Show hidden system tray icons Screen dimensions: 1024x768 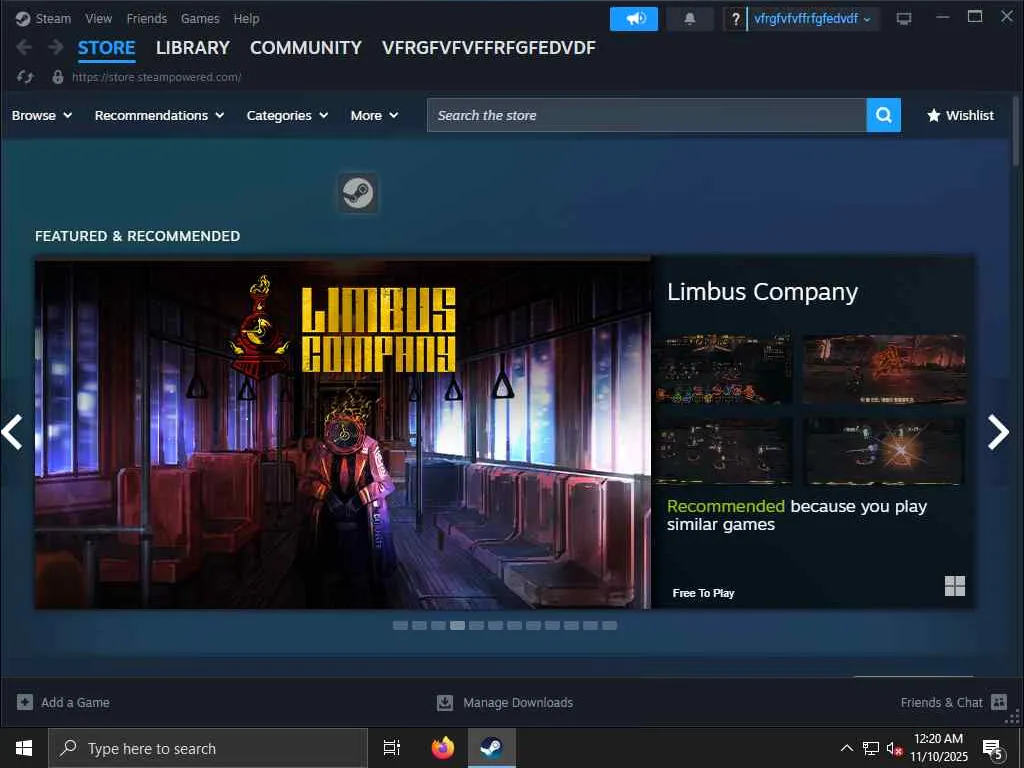(x=846, y=748)
